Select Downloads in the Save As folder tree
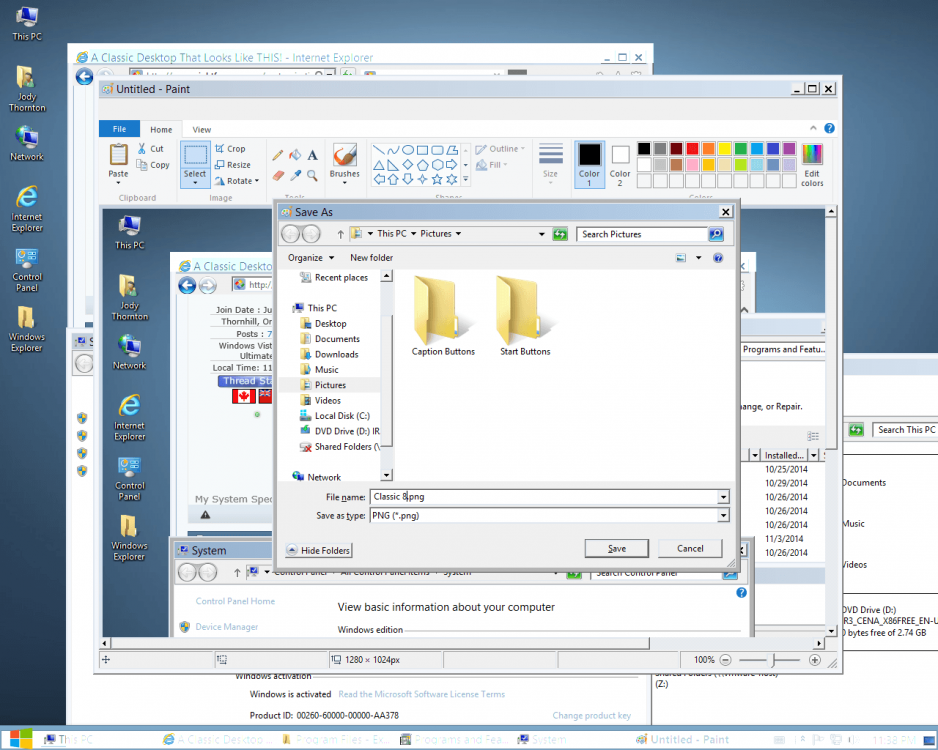 click(x=336, y=355)
